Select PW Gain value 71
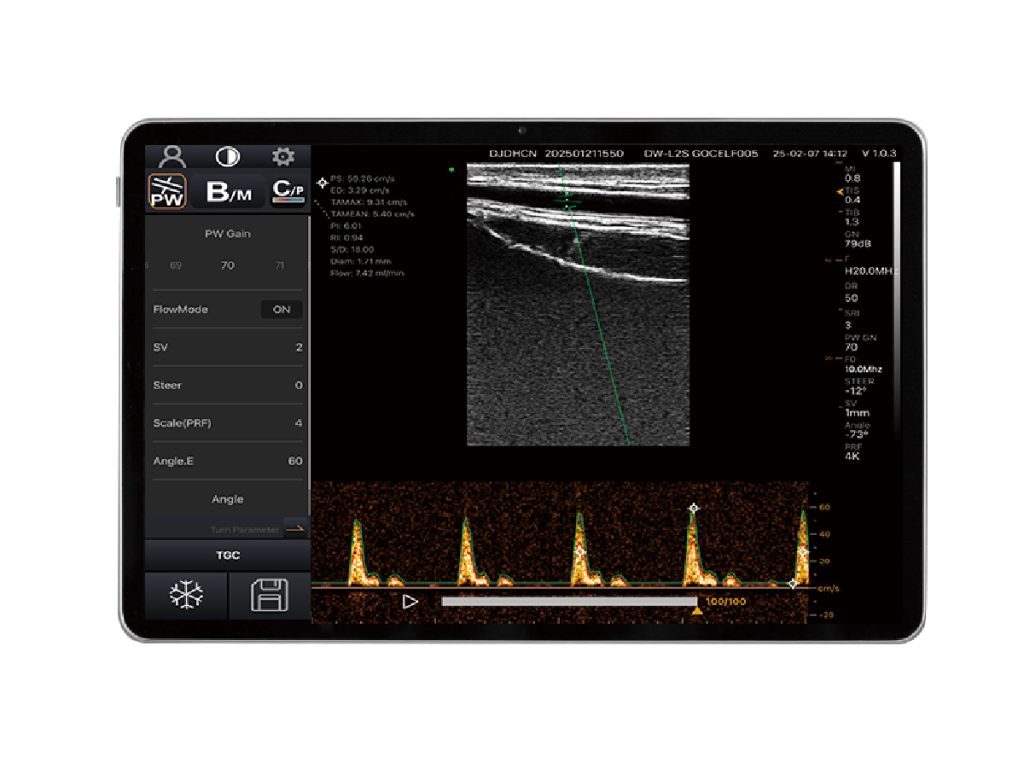 (279, 266)
